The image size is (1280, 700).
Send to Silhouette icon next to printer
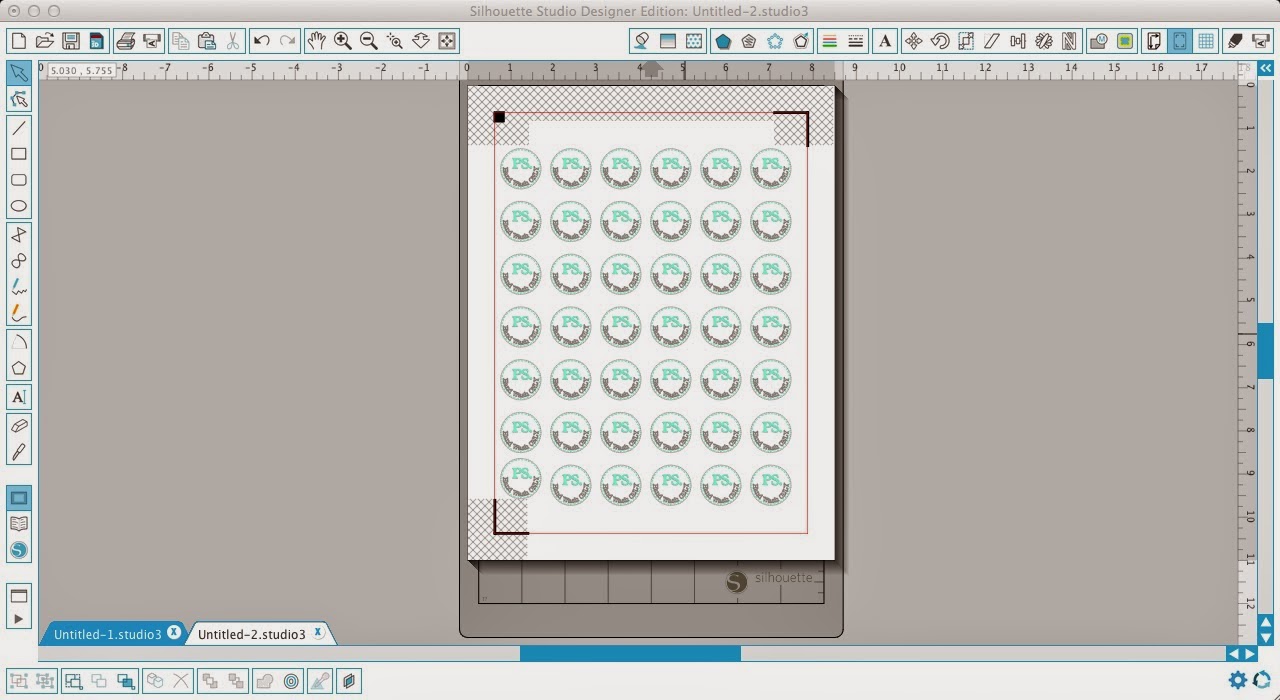click(x=152, y=41)
